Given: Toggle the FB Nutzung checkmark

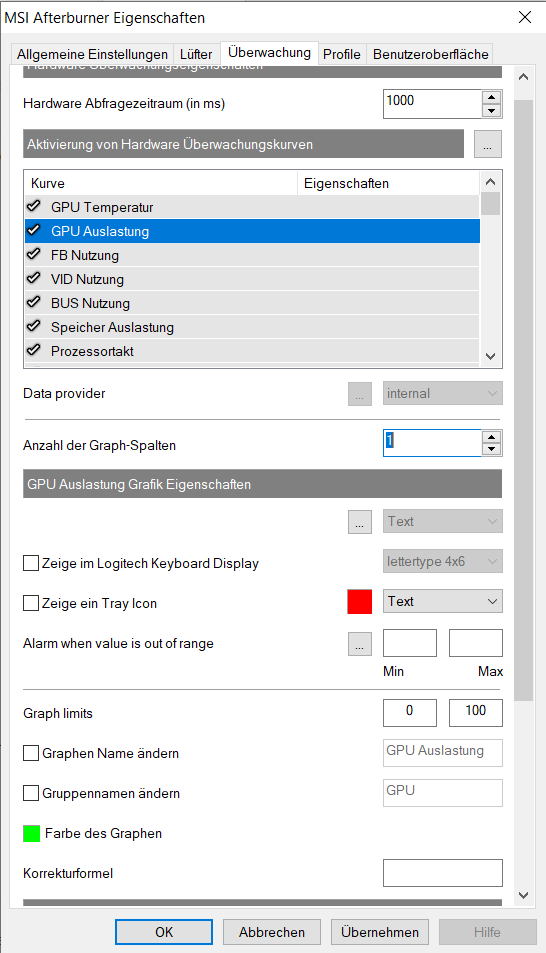Looking at the screenshot, I should pos(34,255).
